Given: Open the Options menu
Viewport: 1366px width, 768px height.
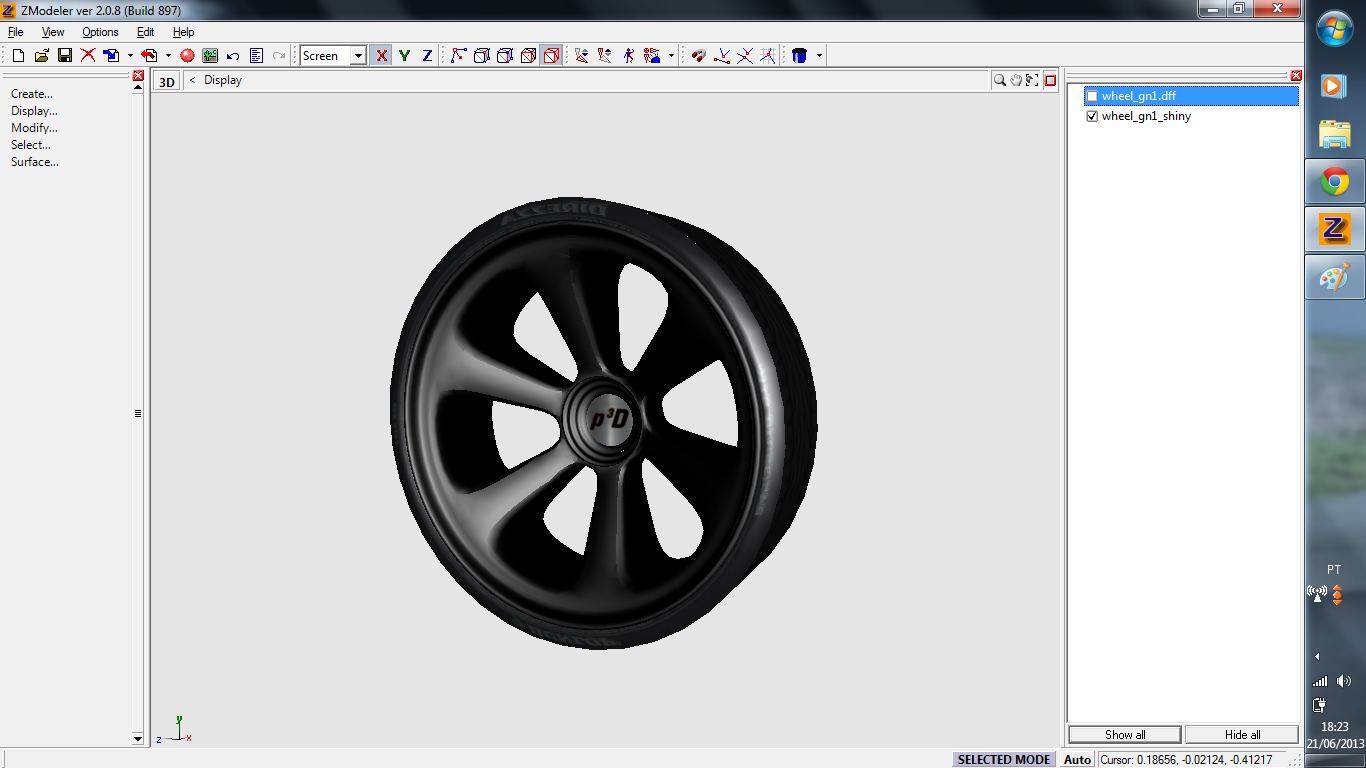Looking at the screenshot, I should pos(100,32).
